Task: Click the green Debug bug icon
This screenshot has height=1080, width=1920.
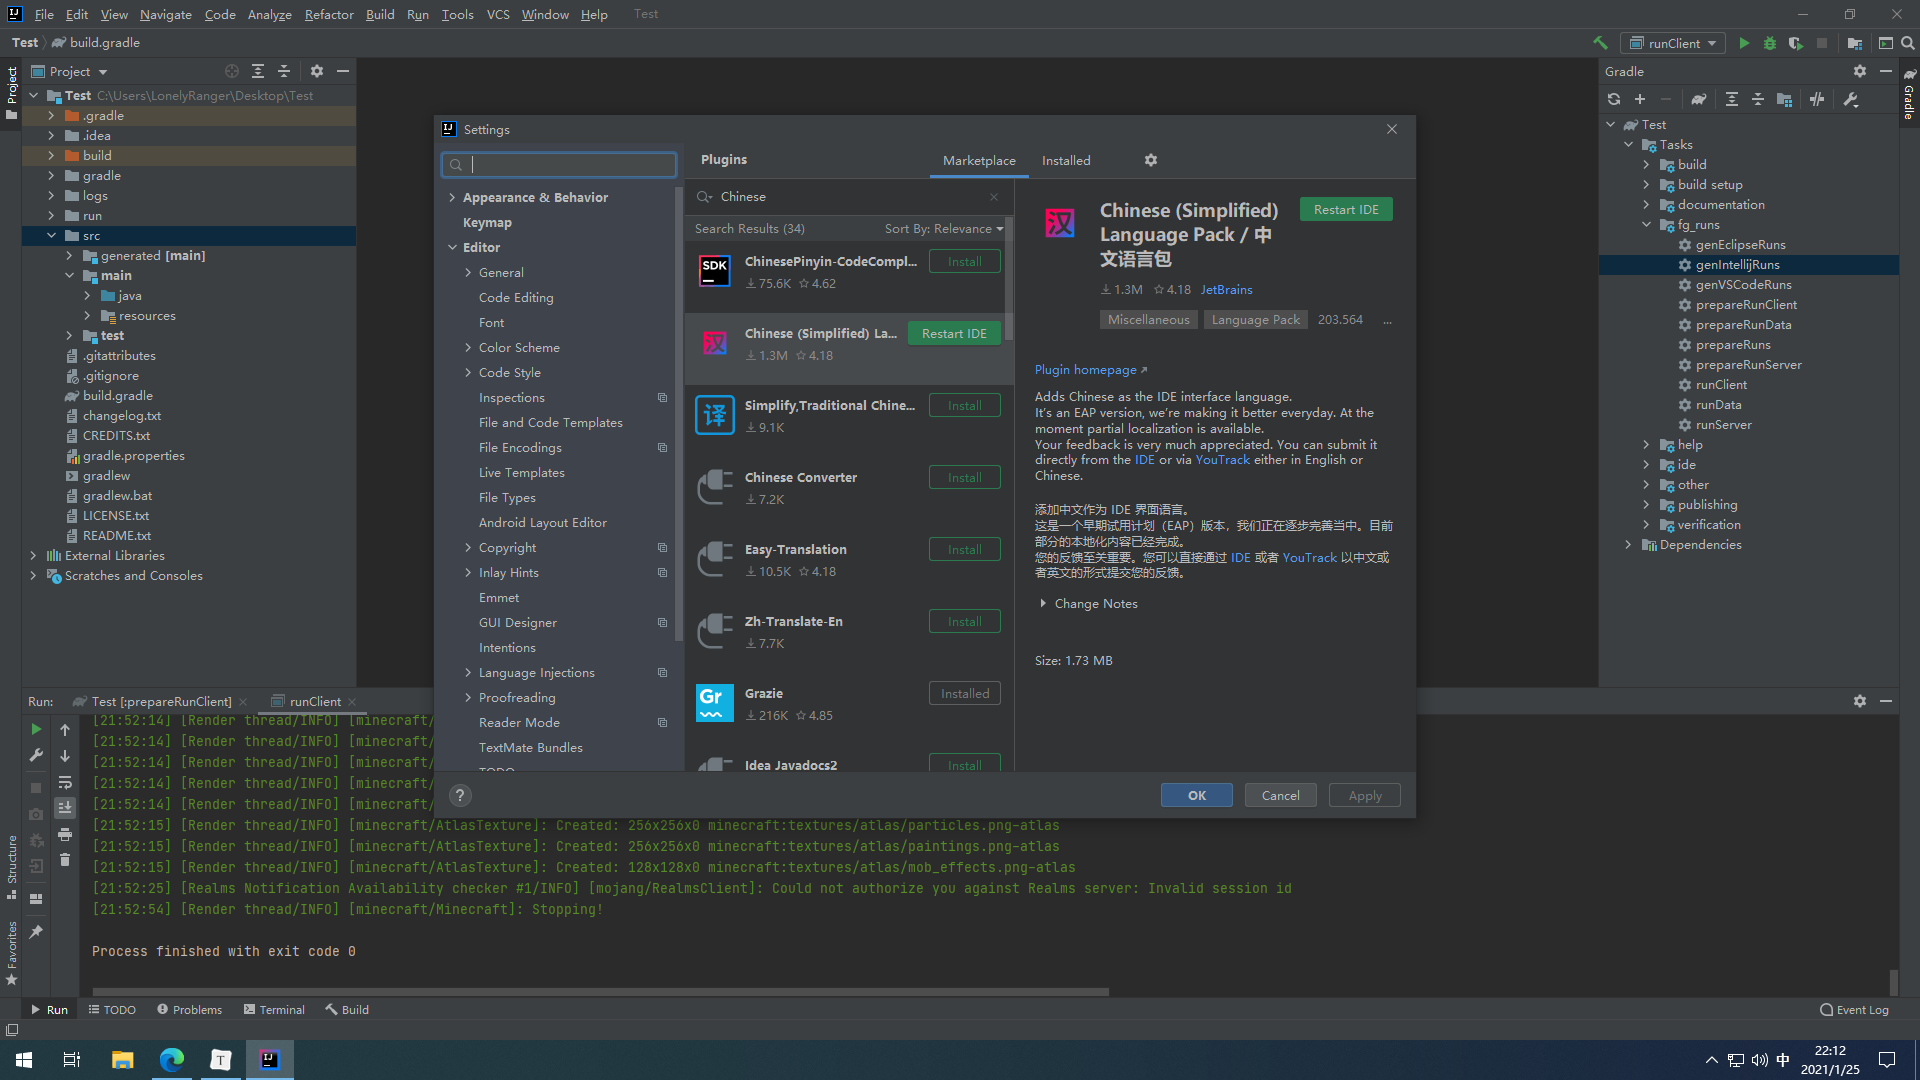Action: click(1770, 43)
